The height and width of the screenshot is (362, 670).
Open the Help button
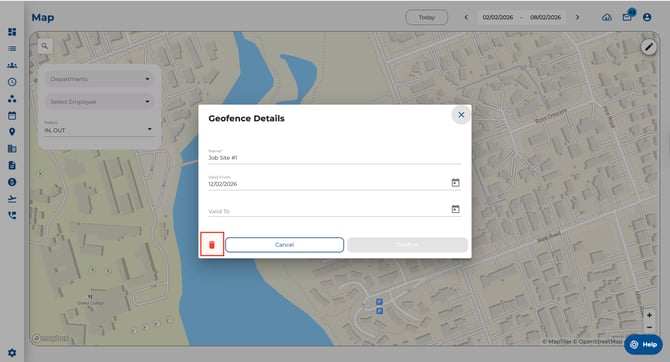[x=643, y=344]
